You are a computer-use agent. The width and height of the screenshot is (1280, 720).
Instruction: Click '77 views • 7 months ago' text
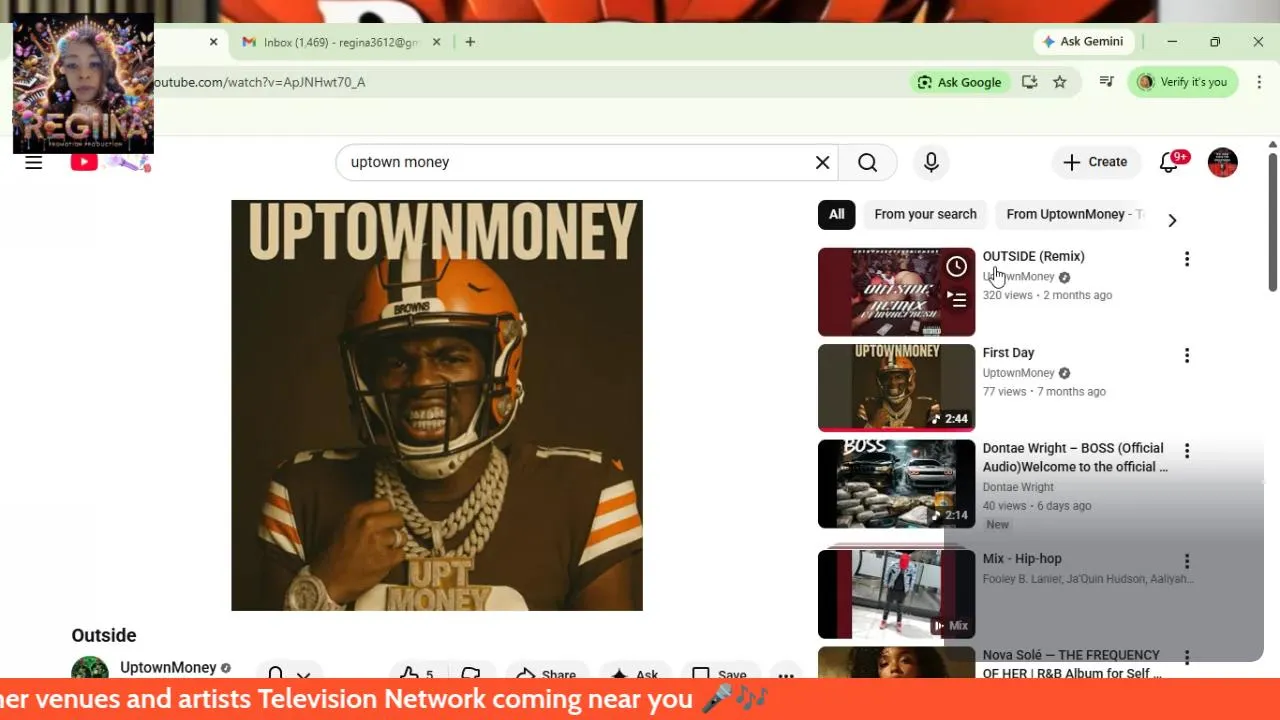coord(1044,392)
